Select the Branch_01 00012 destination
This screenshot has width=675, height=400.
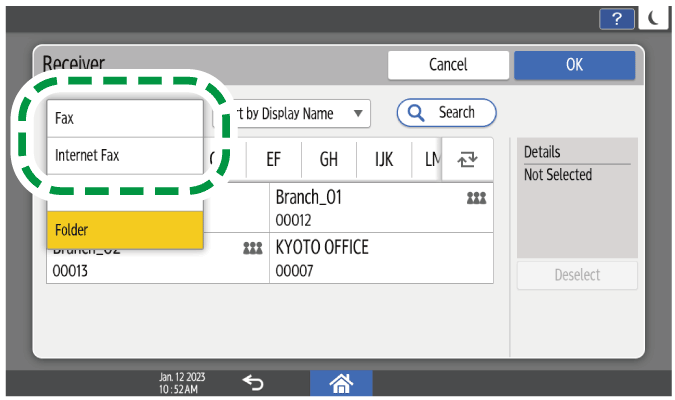(x=382, y=208)
